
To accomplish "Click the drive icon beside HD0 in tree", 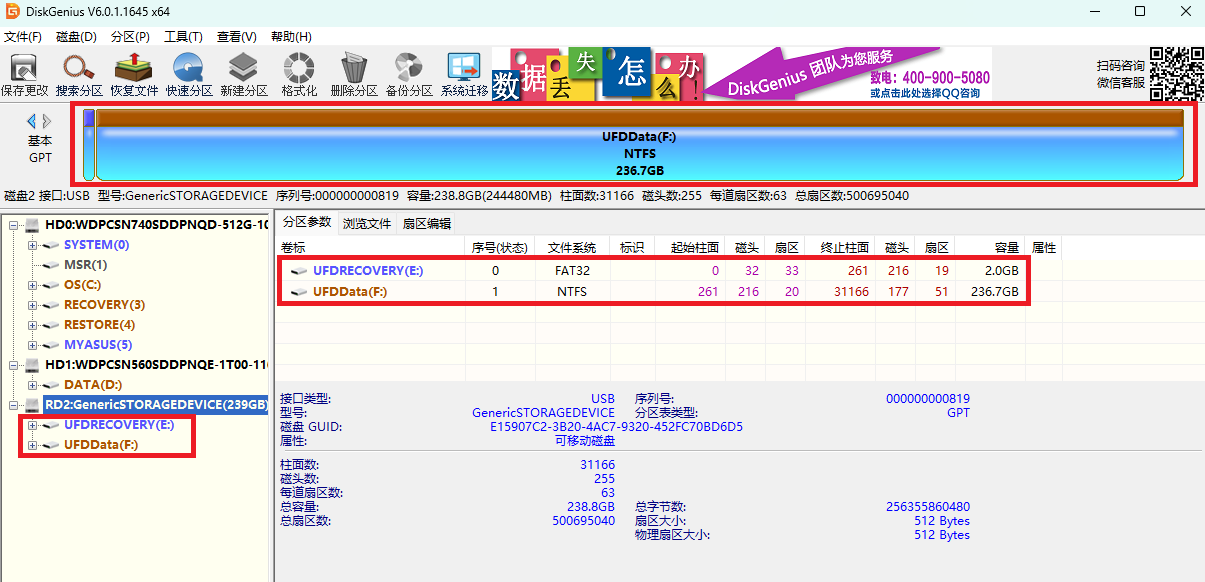I will coord(33,225).
